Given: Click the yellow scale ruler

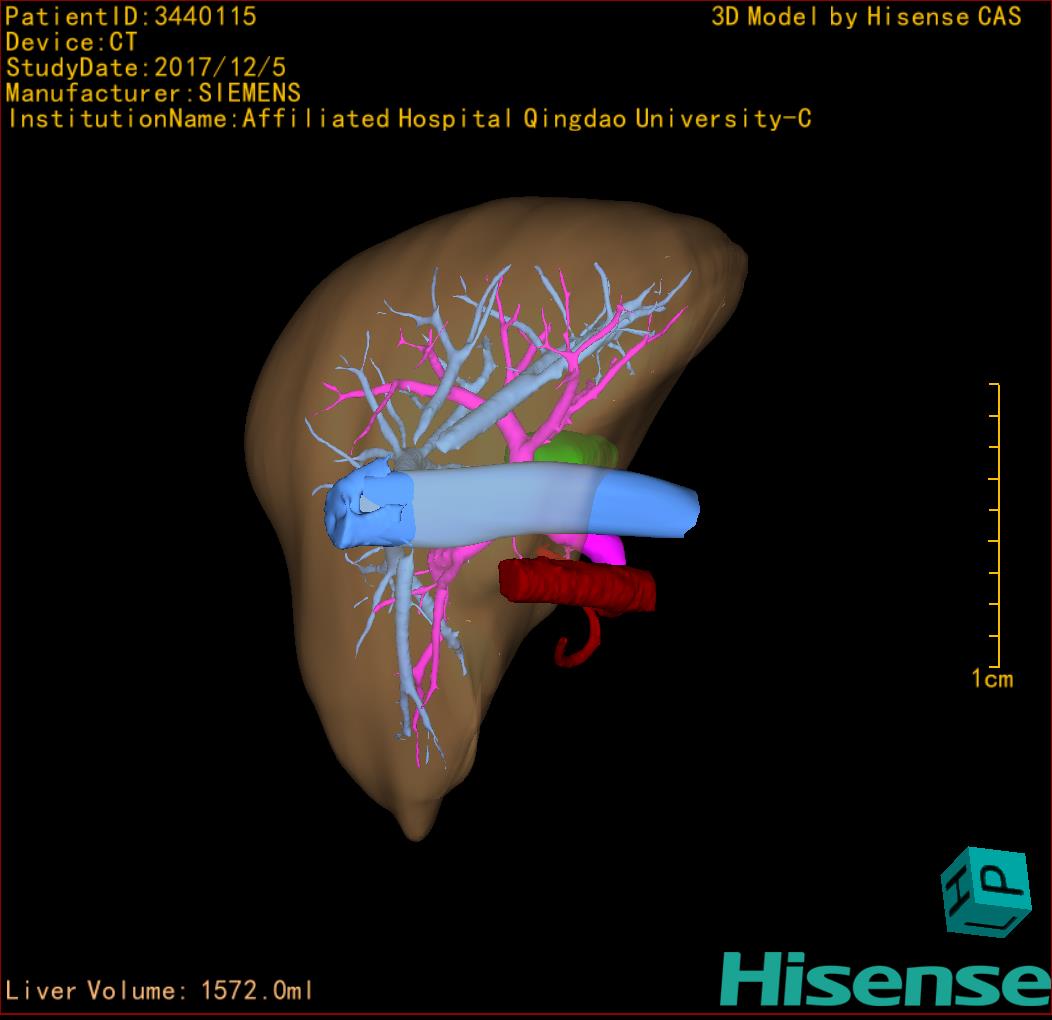Looking at the screenshot, I should 995,525.
